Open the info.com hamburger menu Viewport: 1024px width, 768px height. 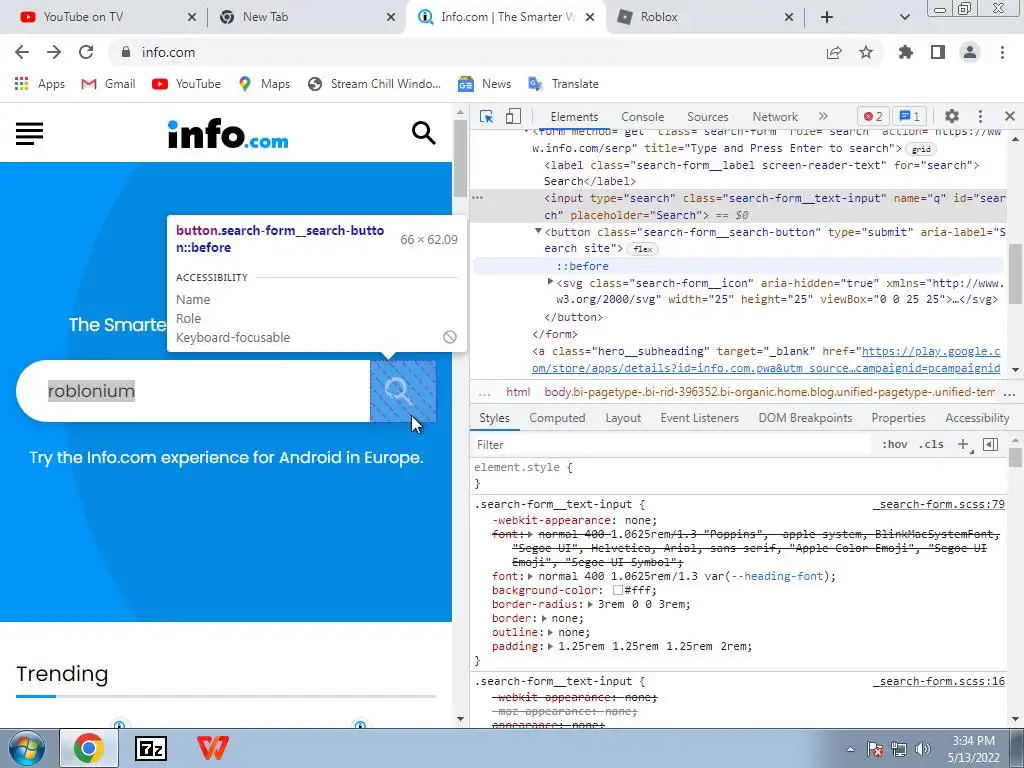pyautogui.click(x=29, y=134)
